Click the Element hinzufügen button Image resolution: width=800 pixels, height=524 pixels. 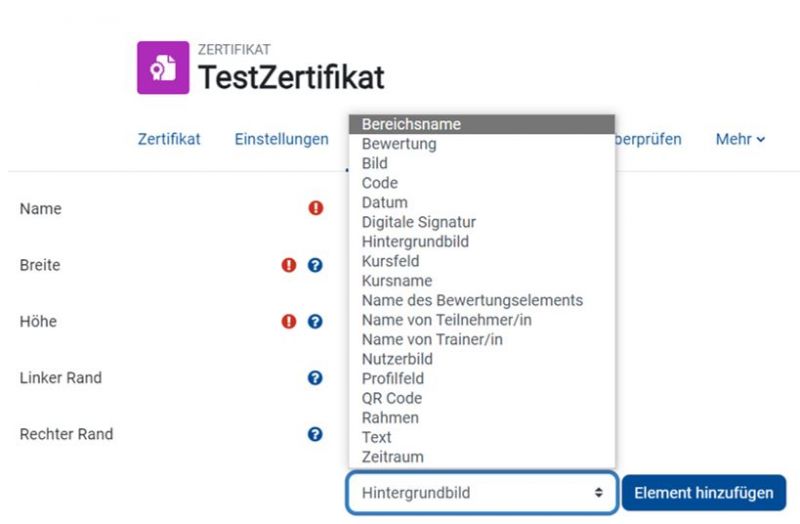coord(703,493)
